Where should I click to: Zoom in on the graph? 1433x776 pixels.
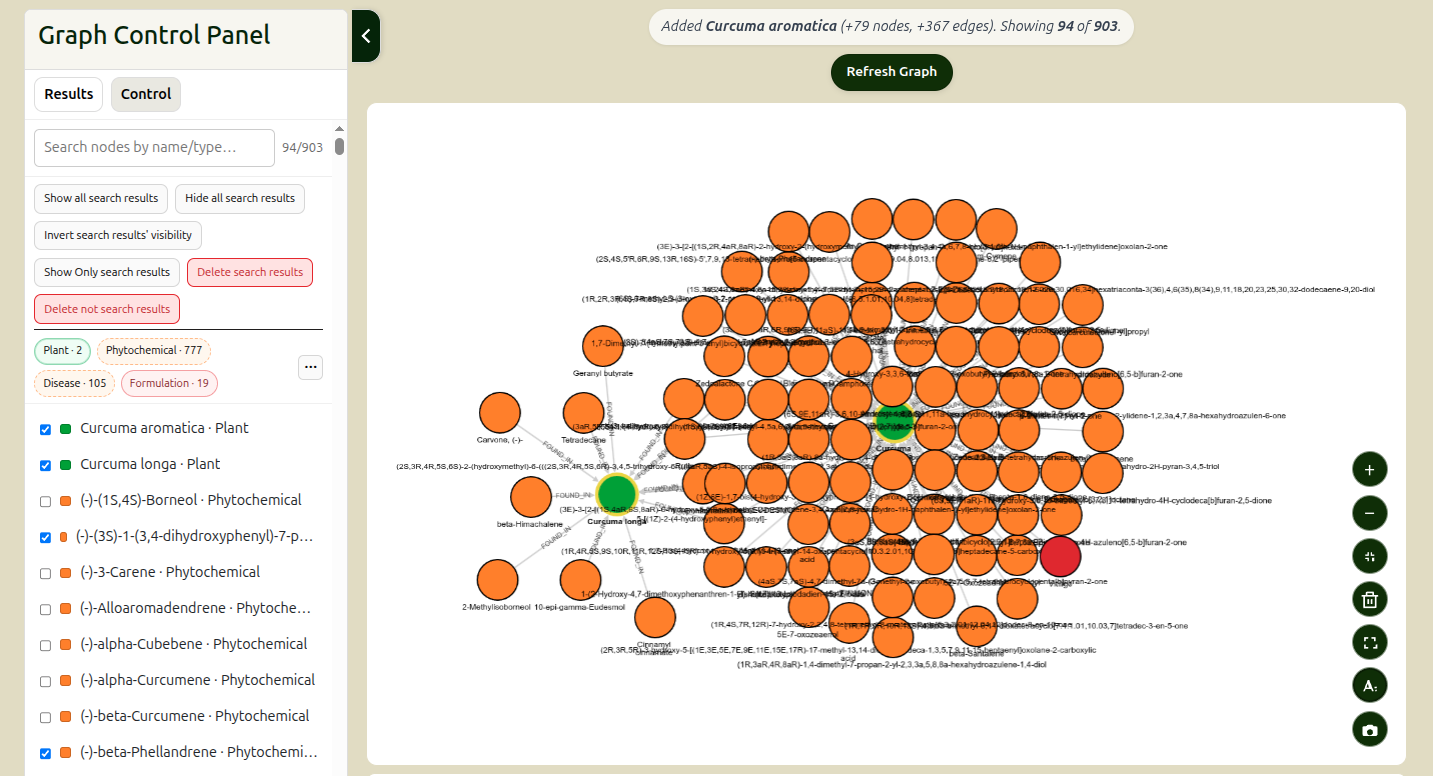1369,469
